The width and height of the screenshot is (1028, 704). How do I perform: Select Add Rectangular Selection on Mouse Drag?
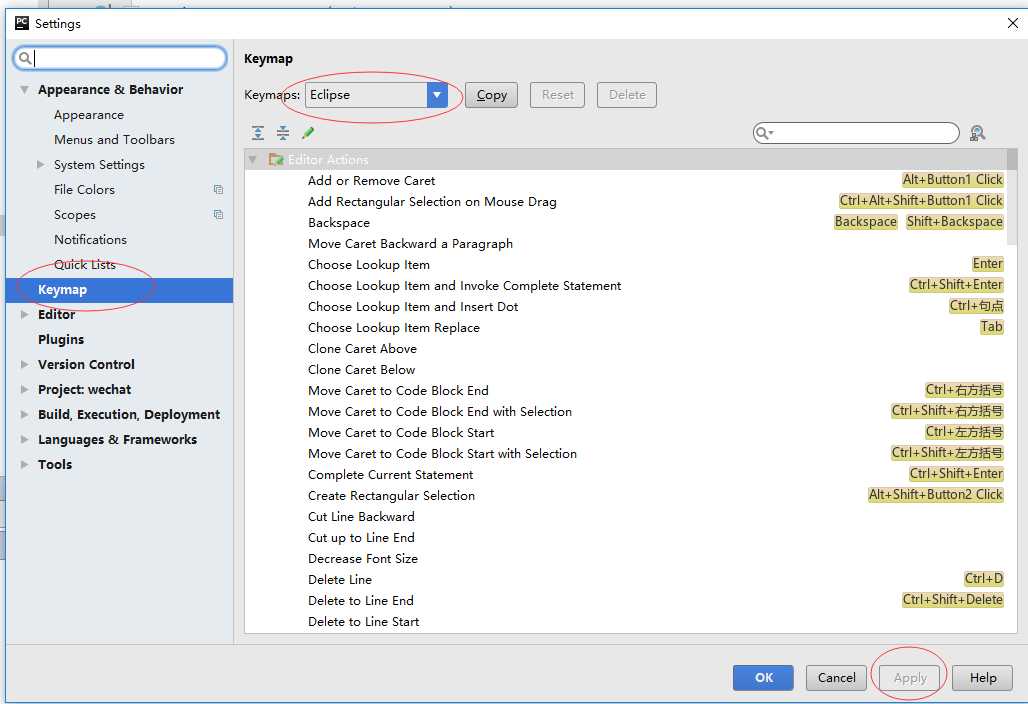(x=432, y=201)
